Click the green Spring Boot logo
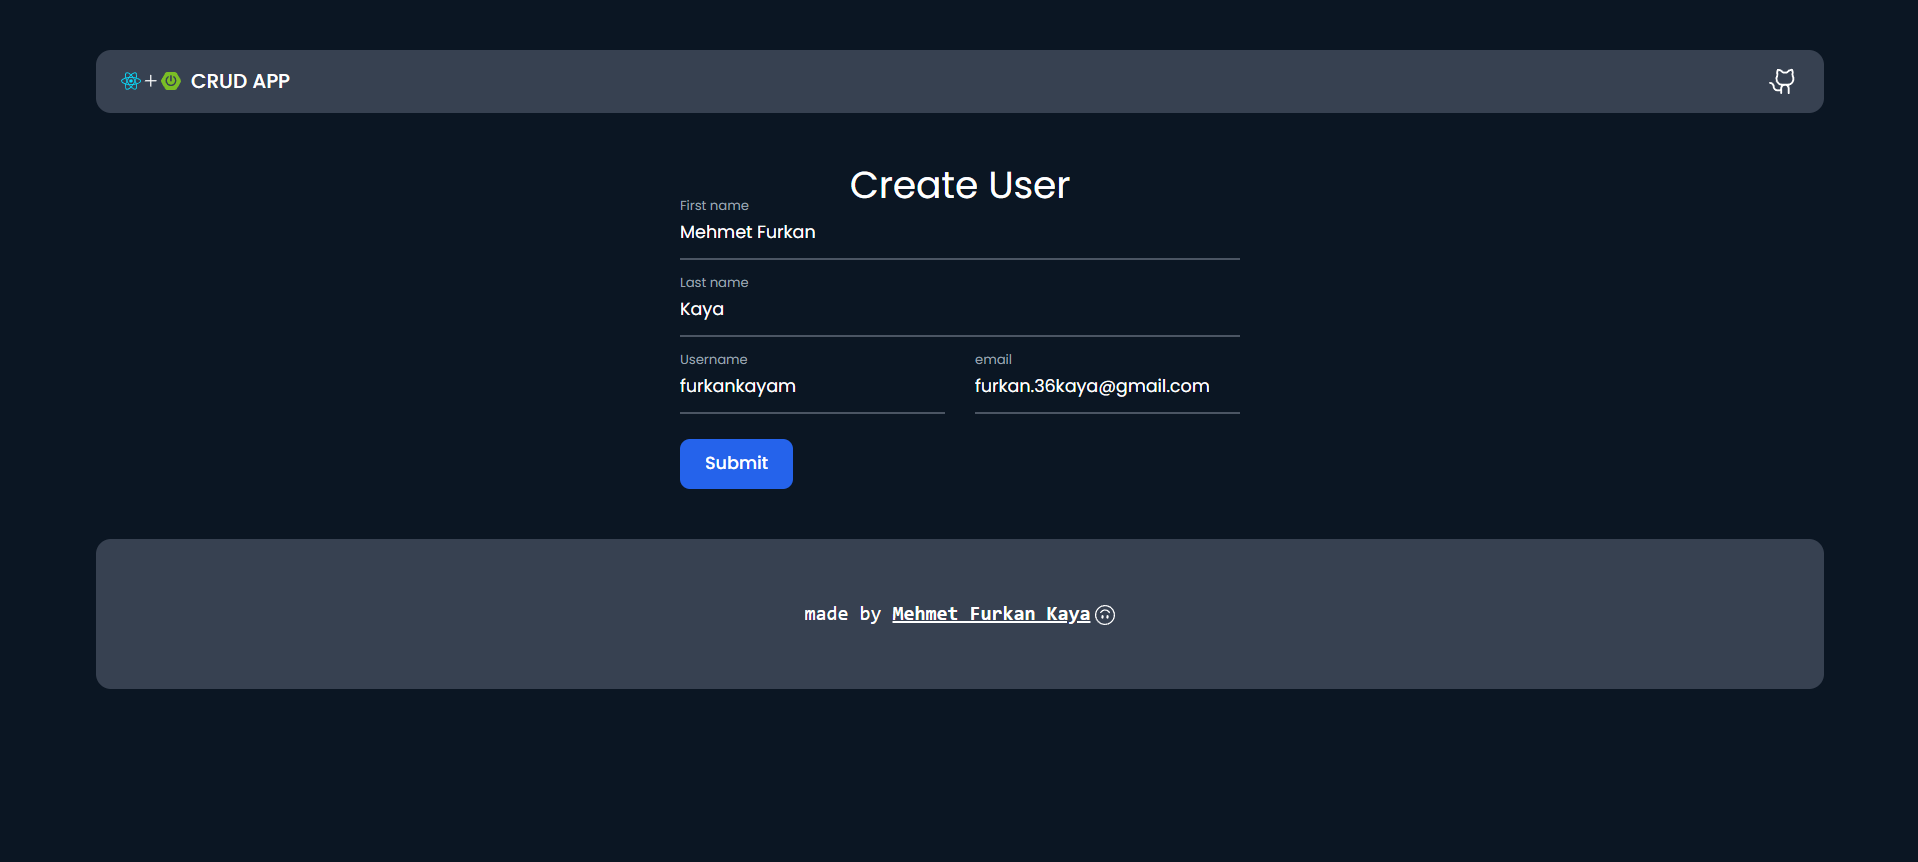The height and width of the screenshot is (862, 1918). point(171,81)
